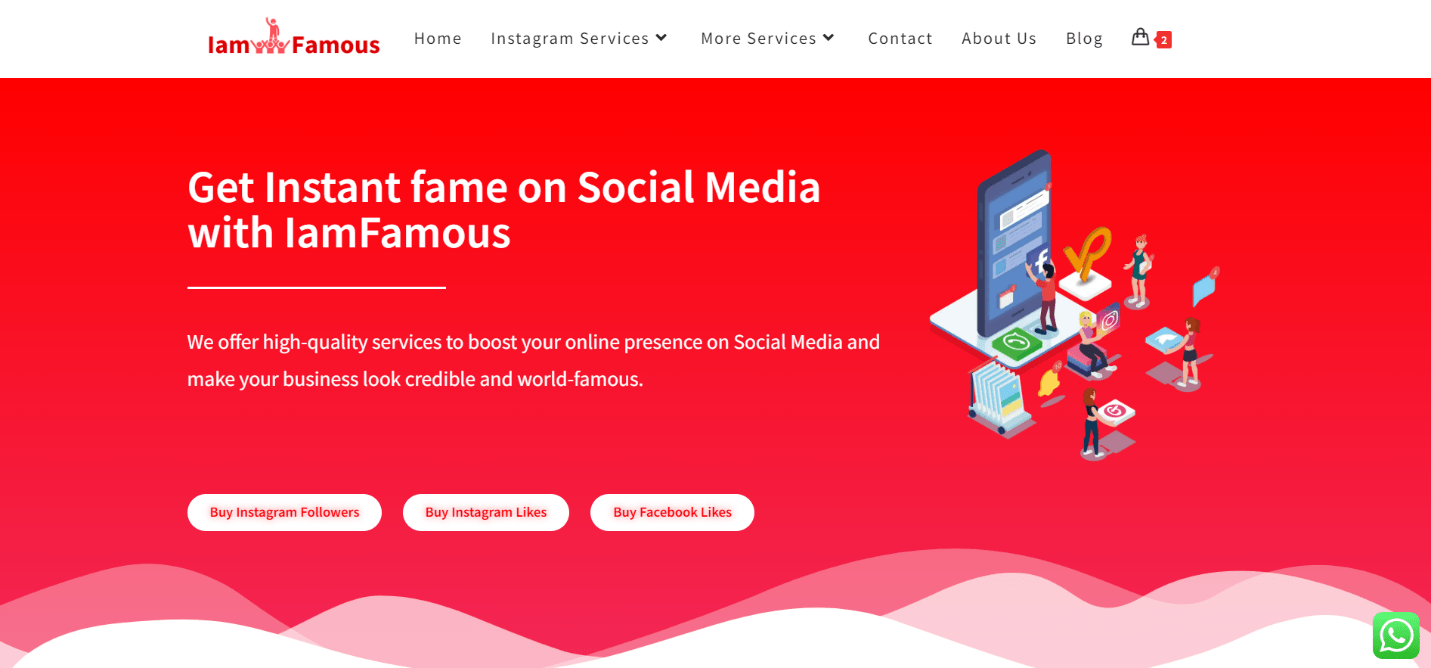Viewport: 1431px width, 668px height.
Task: Click the Buy Instagram Likes button
Action: [486, 512]
